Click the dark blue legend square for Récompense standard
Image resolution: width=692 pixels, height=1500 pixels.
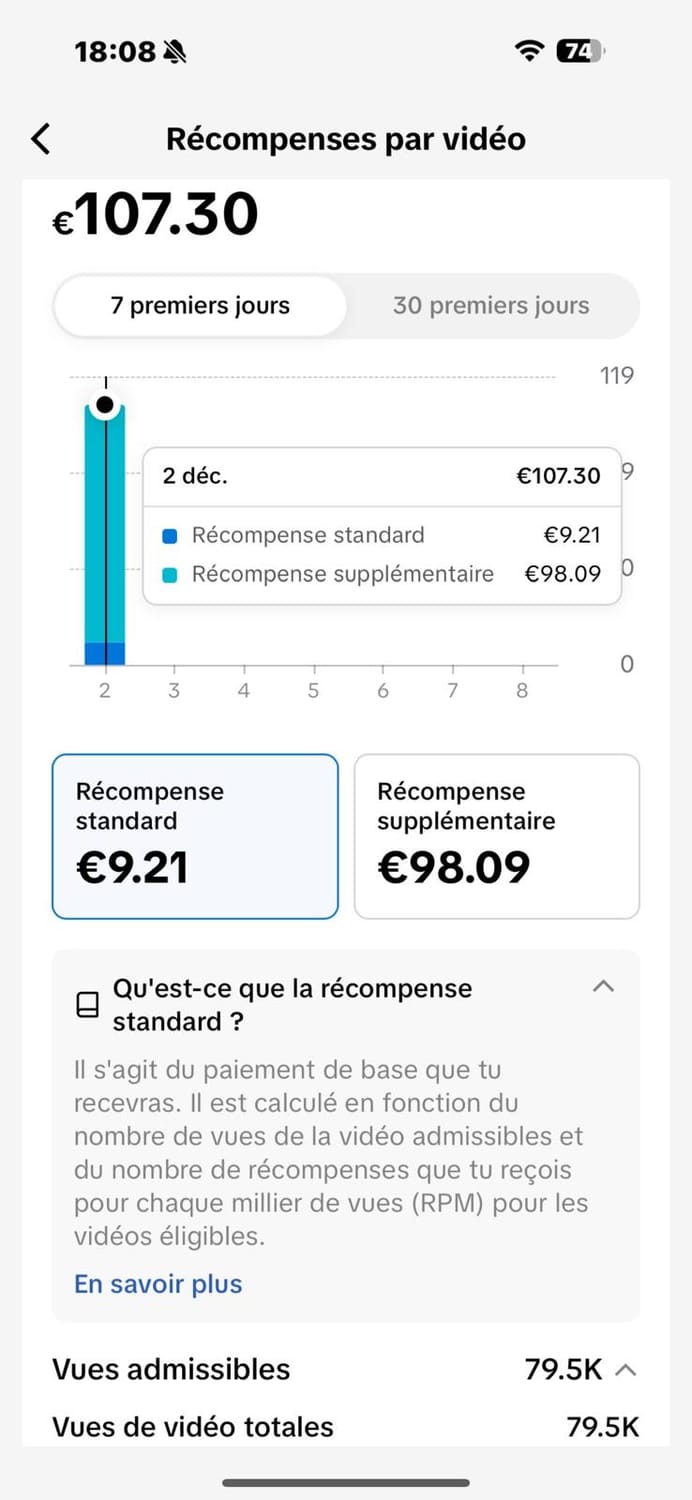click(x=170, y=536)
